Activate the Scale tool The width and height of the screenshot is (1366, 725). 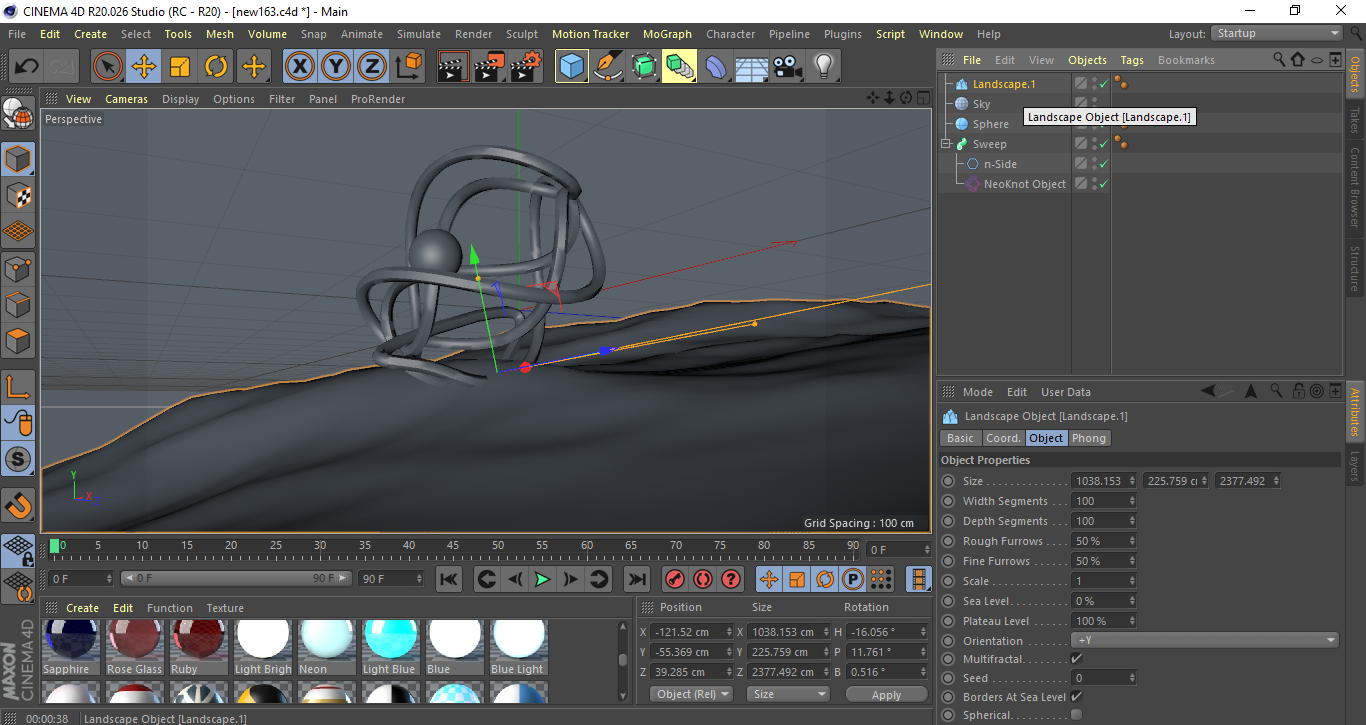[x=180, y=67]
